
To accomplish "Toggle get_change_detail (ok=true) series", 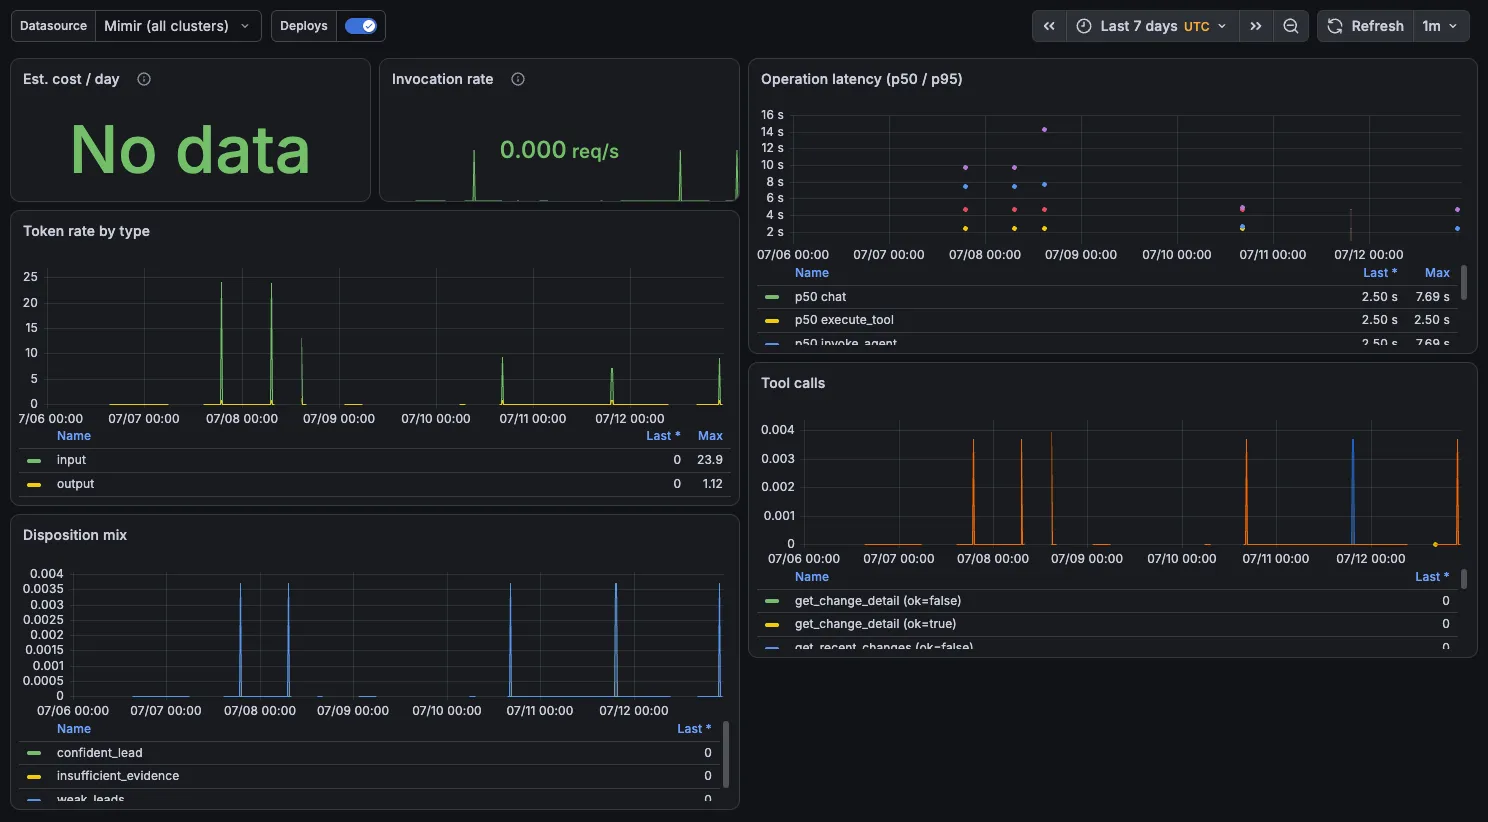I will point(875,624).
